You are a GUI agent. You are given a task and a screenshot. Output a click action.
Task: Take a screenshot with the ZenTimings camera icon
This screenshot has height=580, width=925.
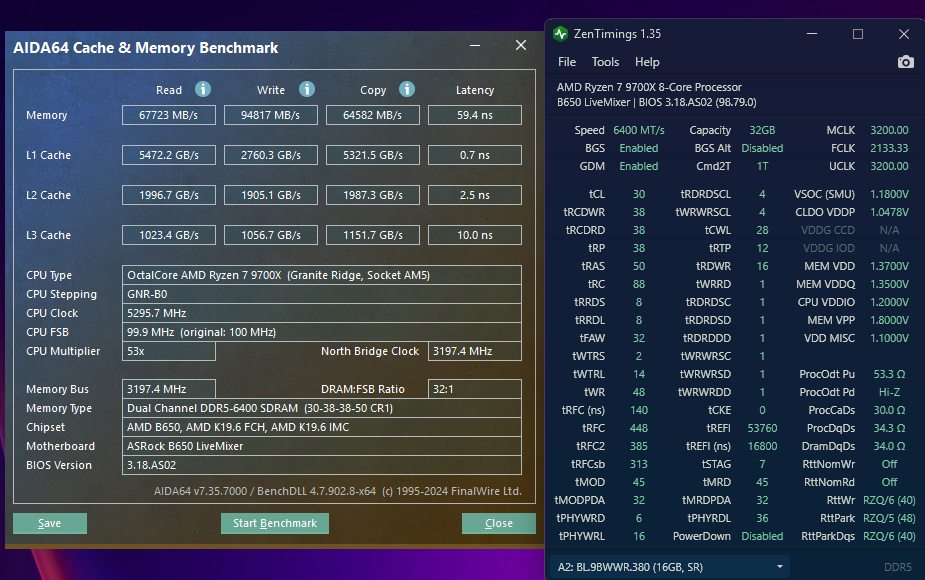point(906,62)
